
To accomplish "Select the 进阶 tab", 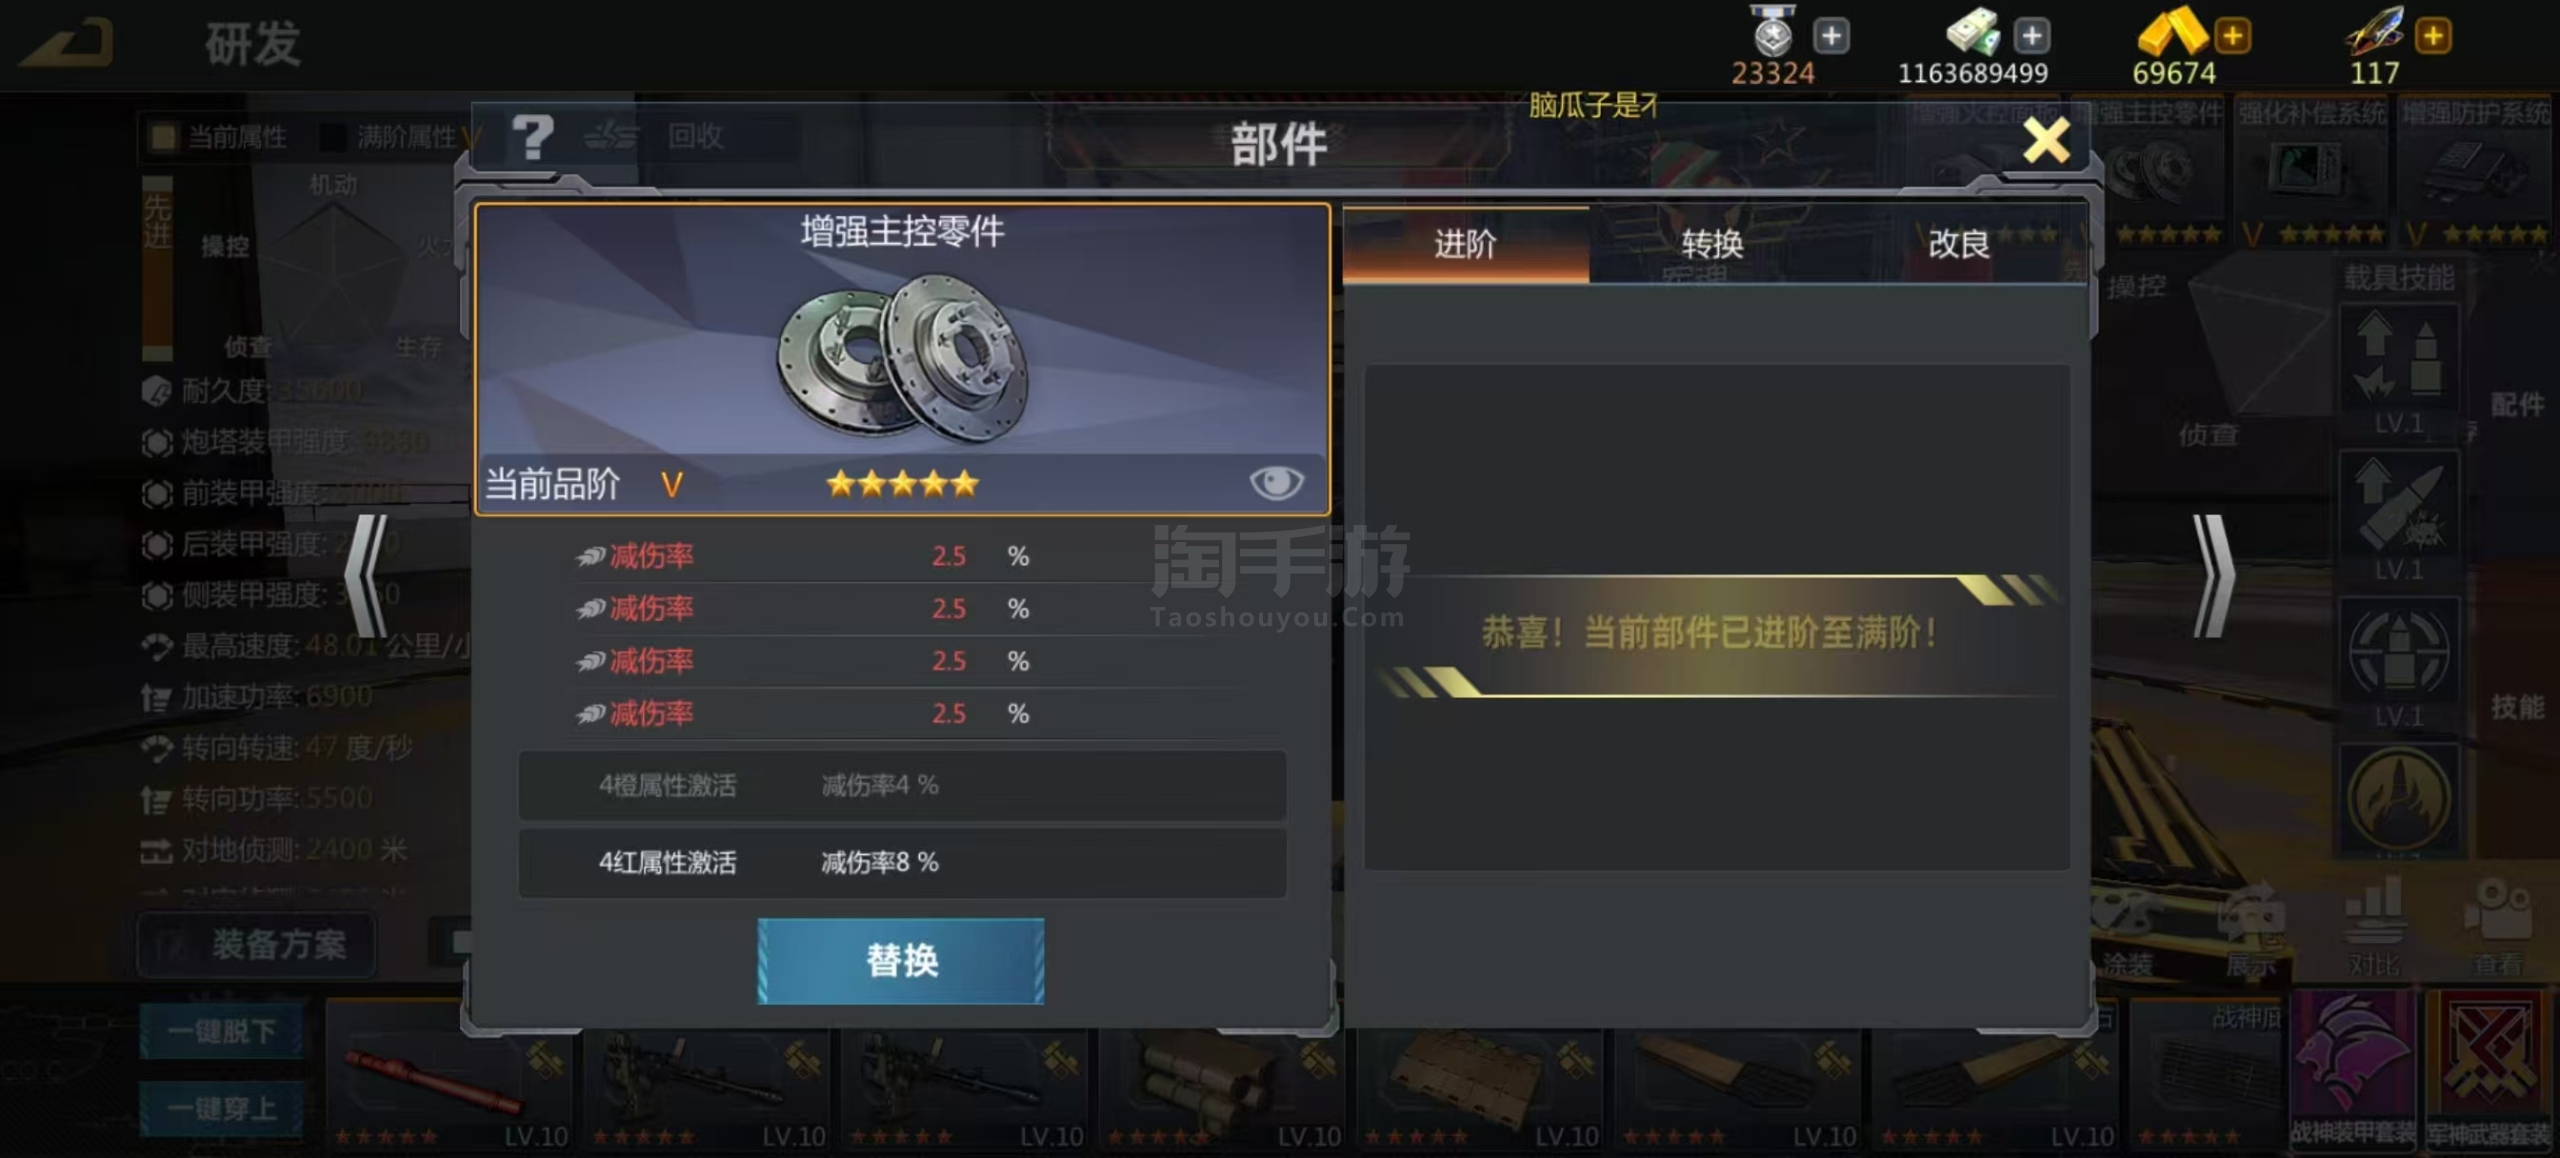I will (x=1466, y=244).
